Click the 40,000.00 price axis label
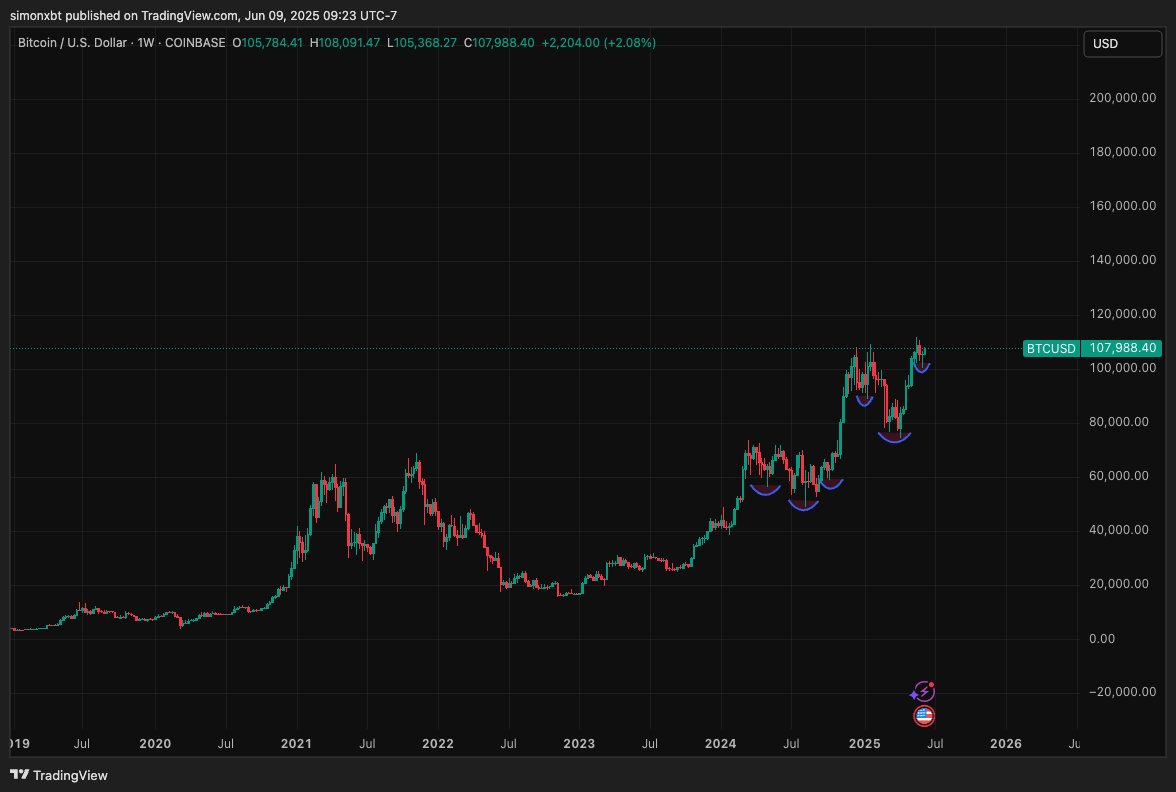The height and width of the screenshot is (792, 1176). tap(1118, 530)
